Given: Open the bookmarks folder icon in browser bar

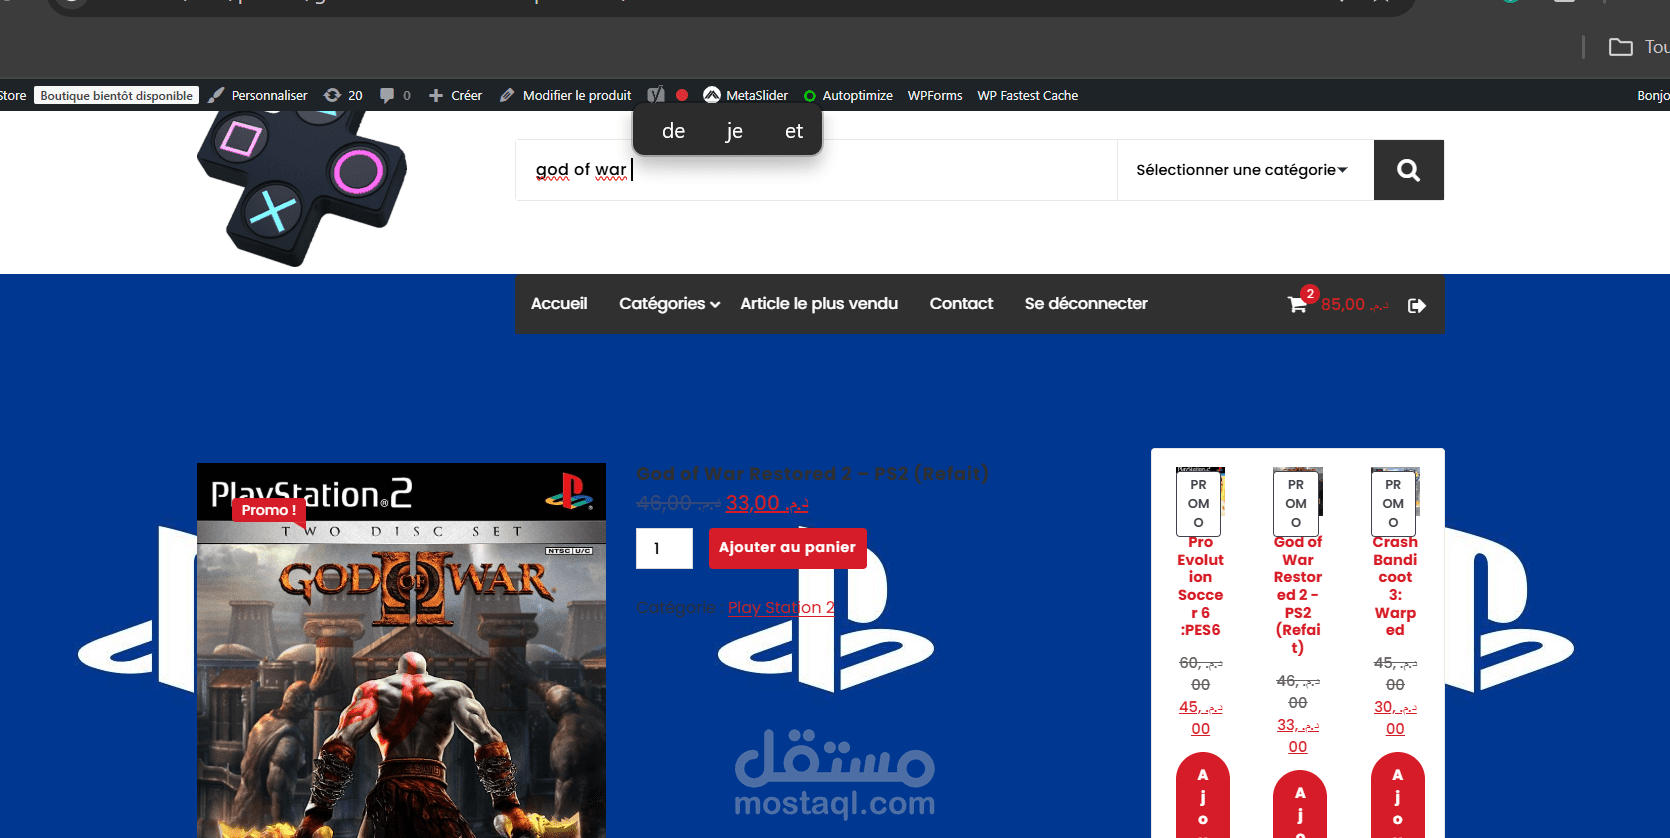Looking at the screenshot, I should (1620, 47).
